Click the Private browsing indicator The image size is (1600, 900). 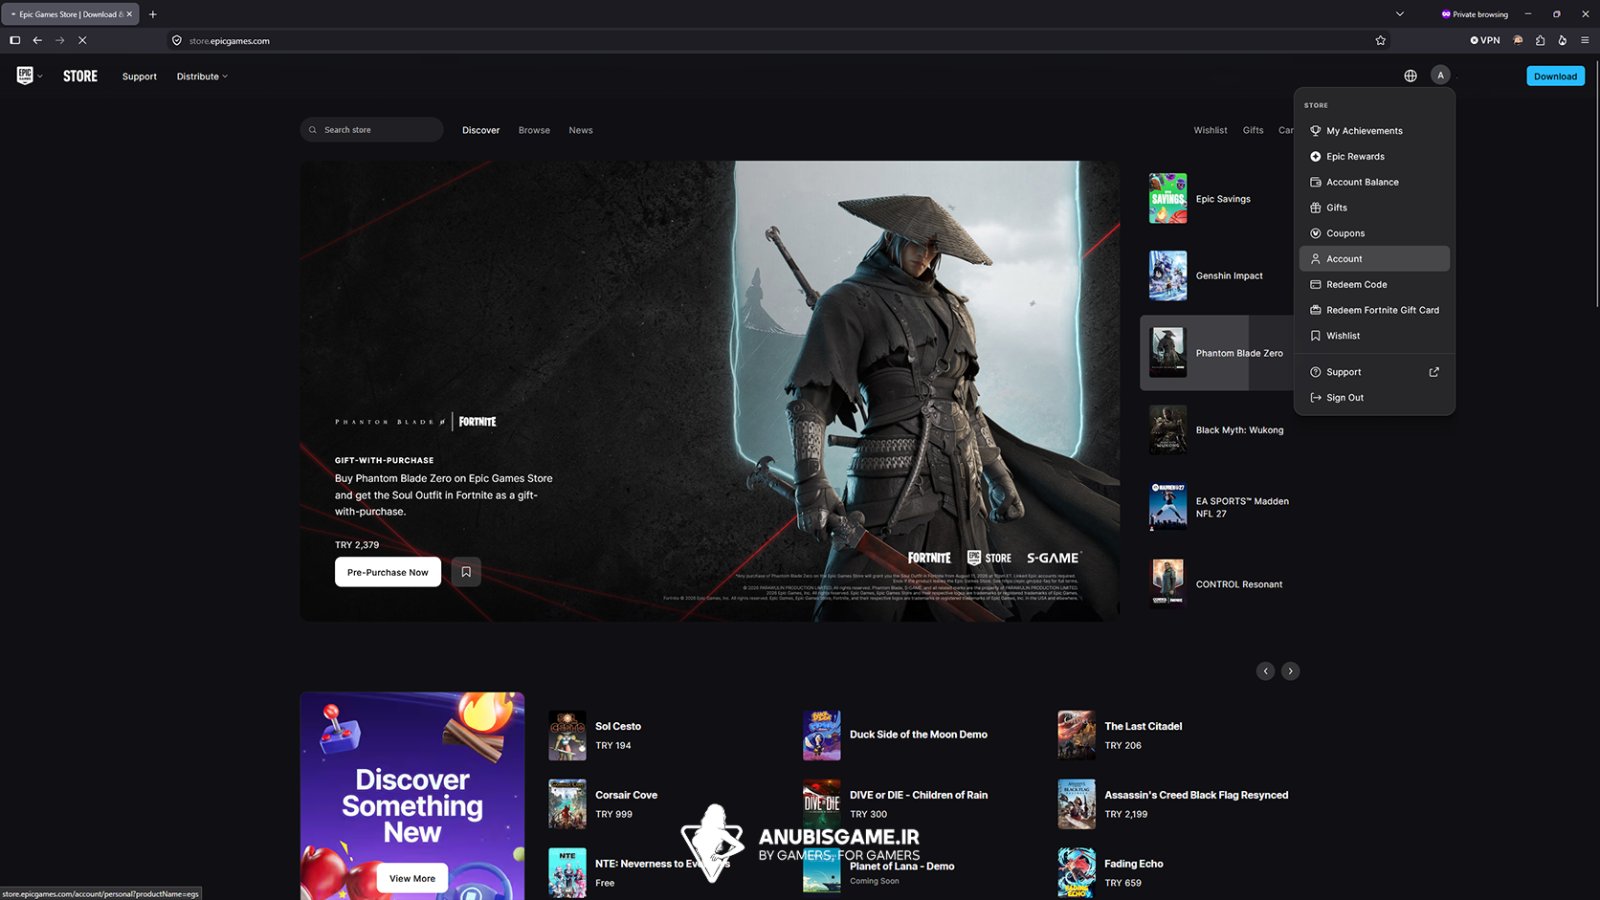pyautogui.click(x=1474, y=14)
